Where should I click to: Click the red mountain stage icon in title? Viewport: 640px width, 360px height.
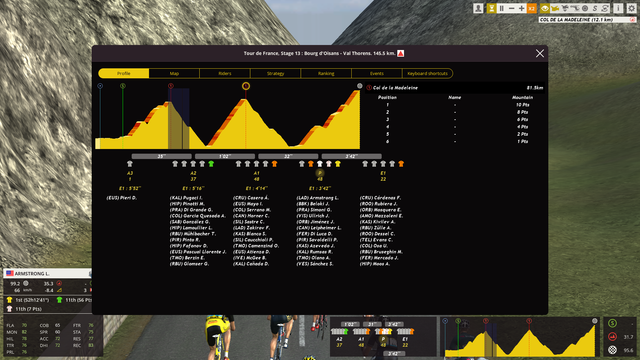[x=401, y=53]
